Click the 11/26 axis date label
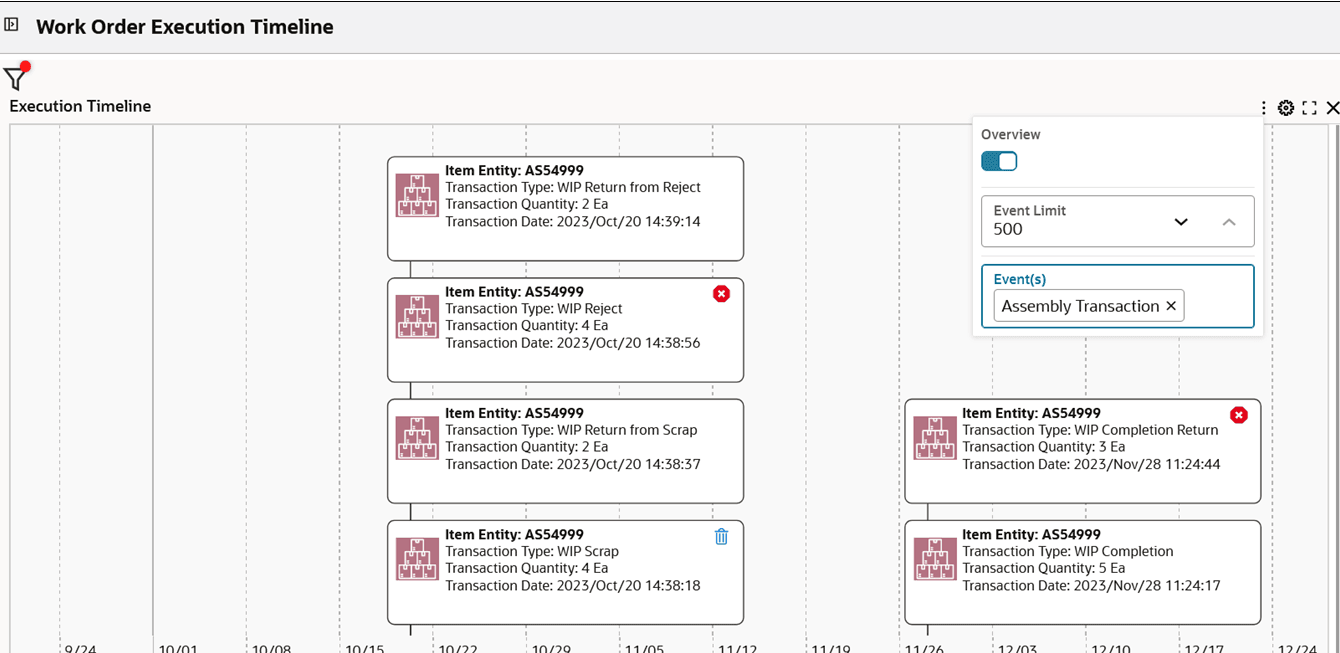 (x=923, y=648)
